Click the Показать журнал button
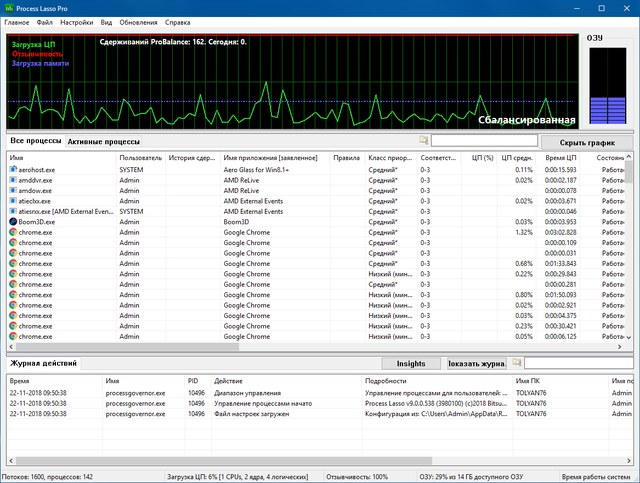The image size is (640, 483). [476, 364]
